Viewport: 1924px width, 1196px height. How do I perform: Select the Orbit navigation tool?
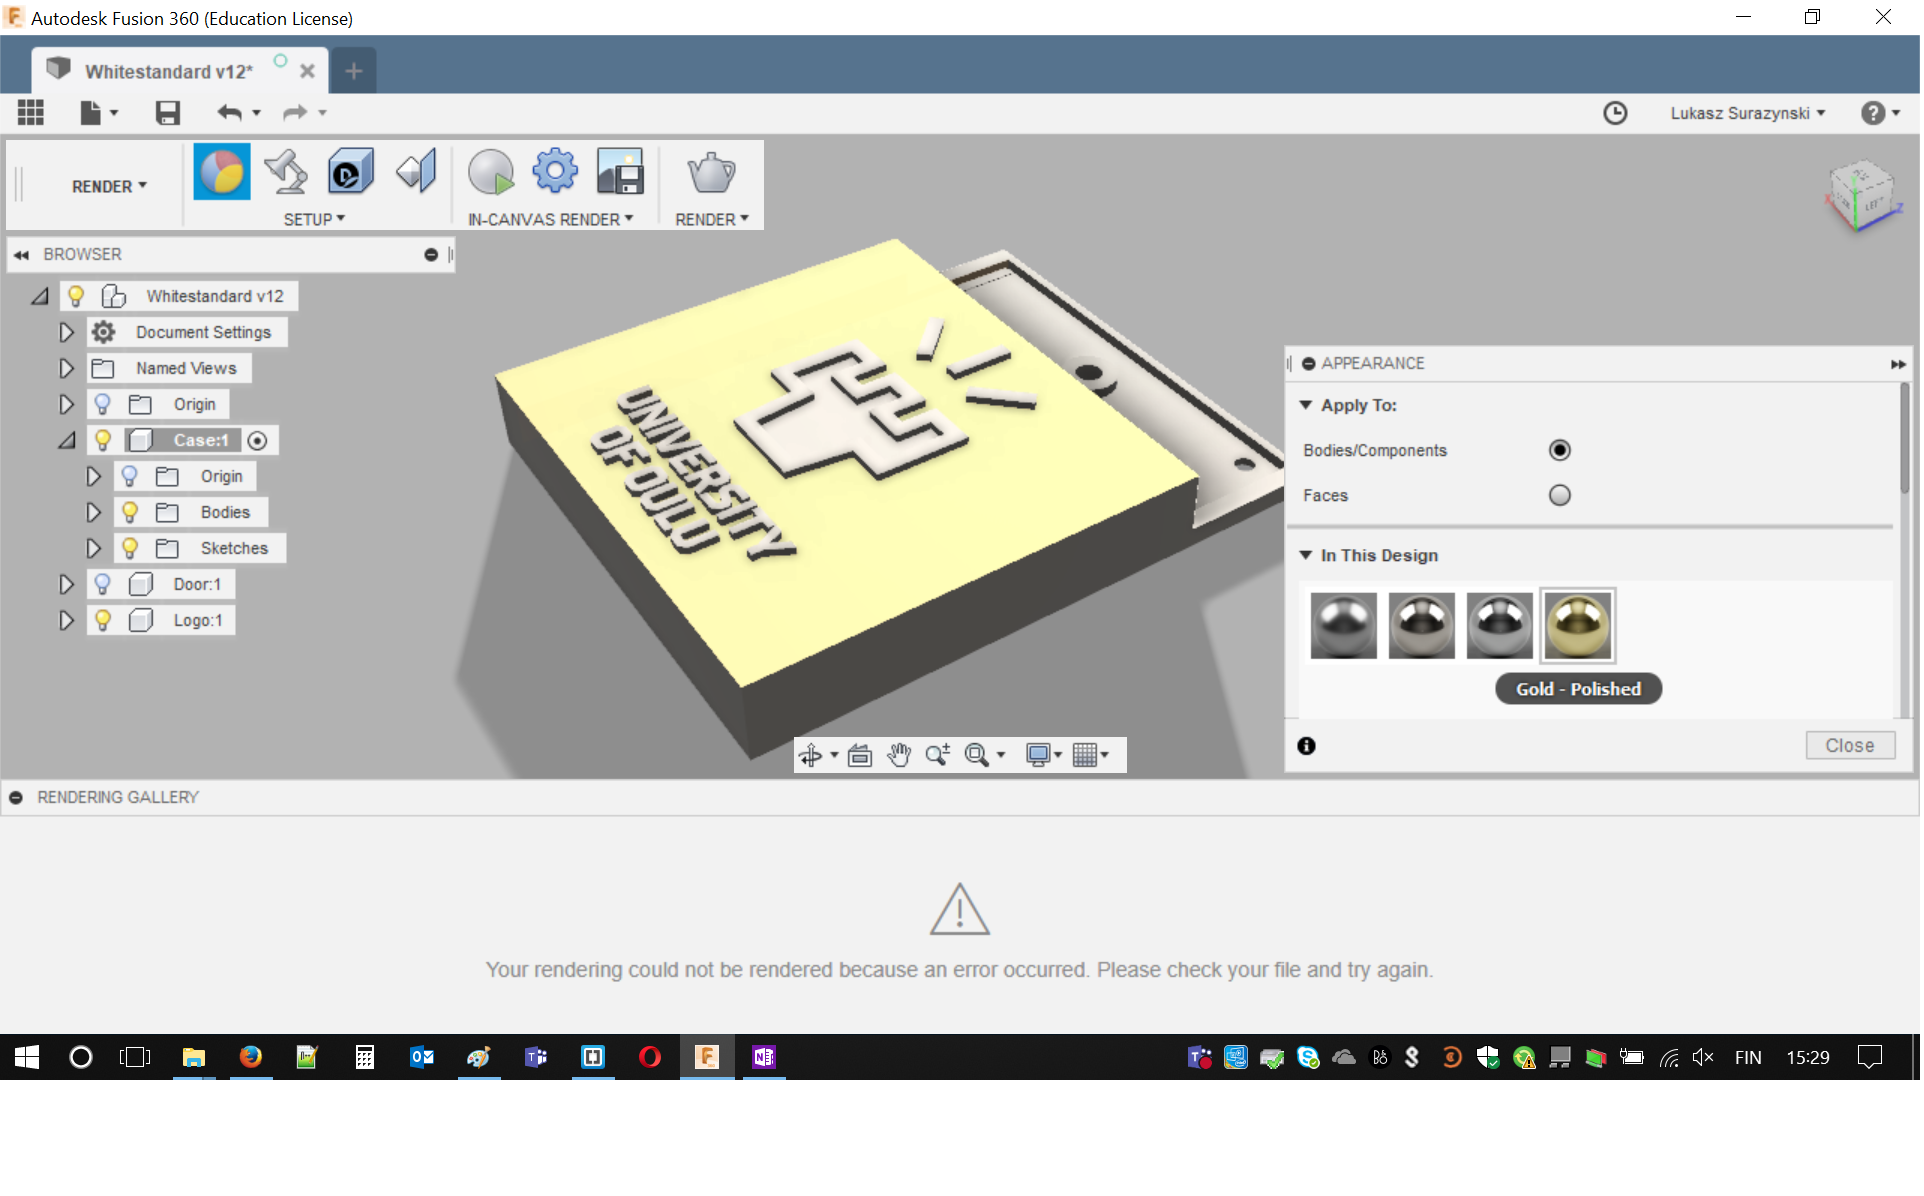(811, 756)
